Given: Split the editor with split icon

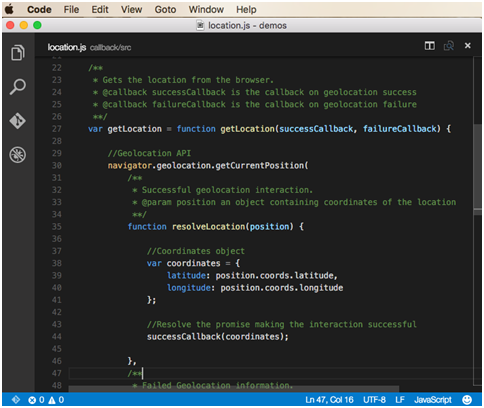Looking at the screenshot, I should coord(430,46).
